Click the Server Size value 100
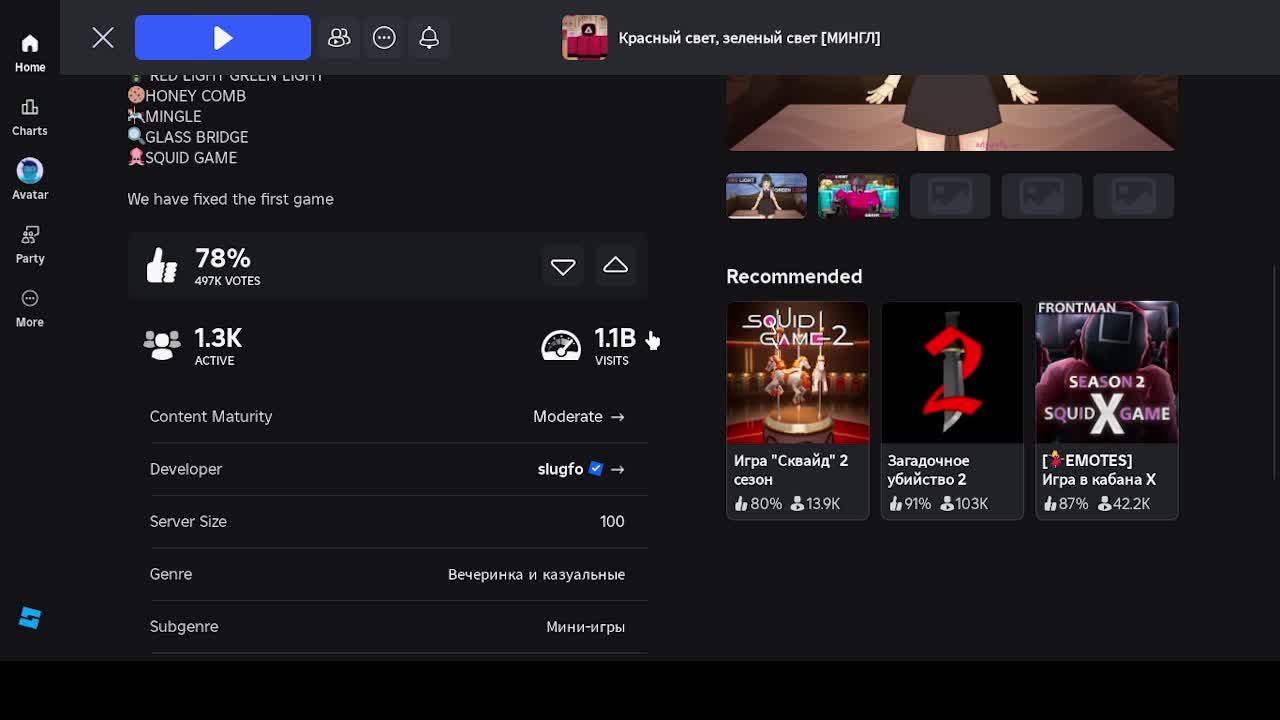This screenshot has width=1280, height=720. (612, 521)
